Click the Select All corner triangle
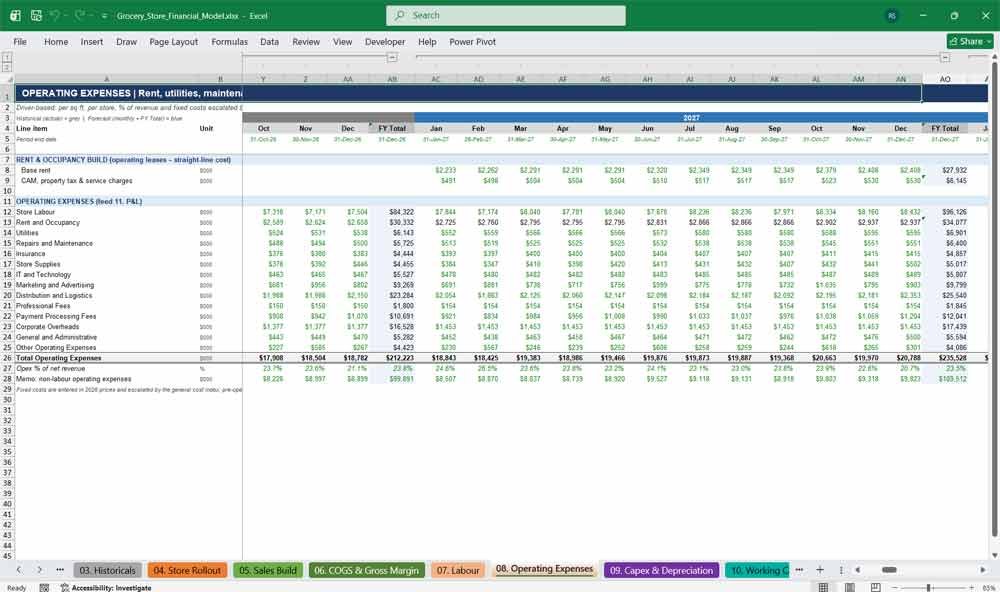 pyautogui.click(x=8, y=79)
